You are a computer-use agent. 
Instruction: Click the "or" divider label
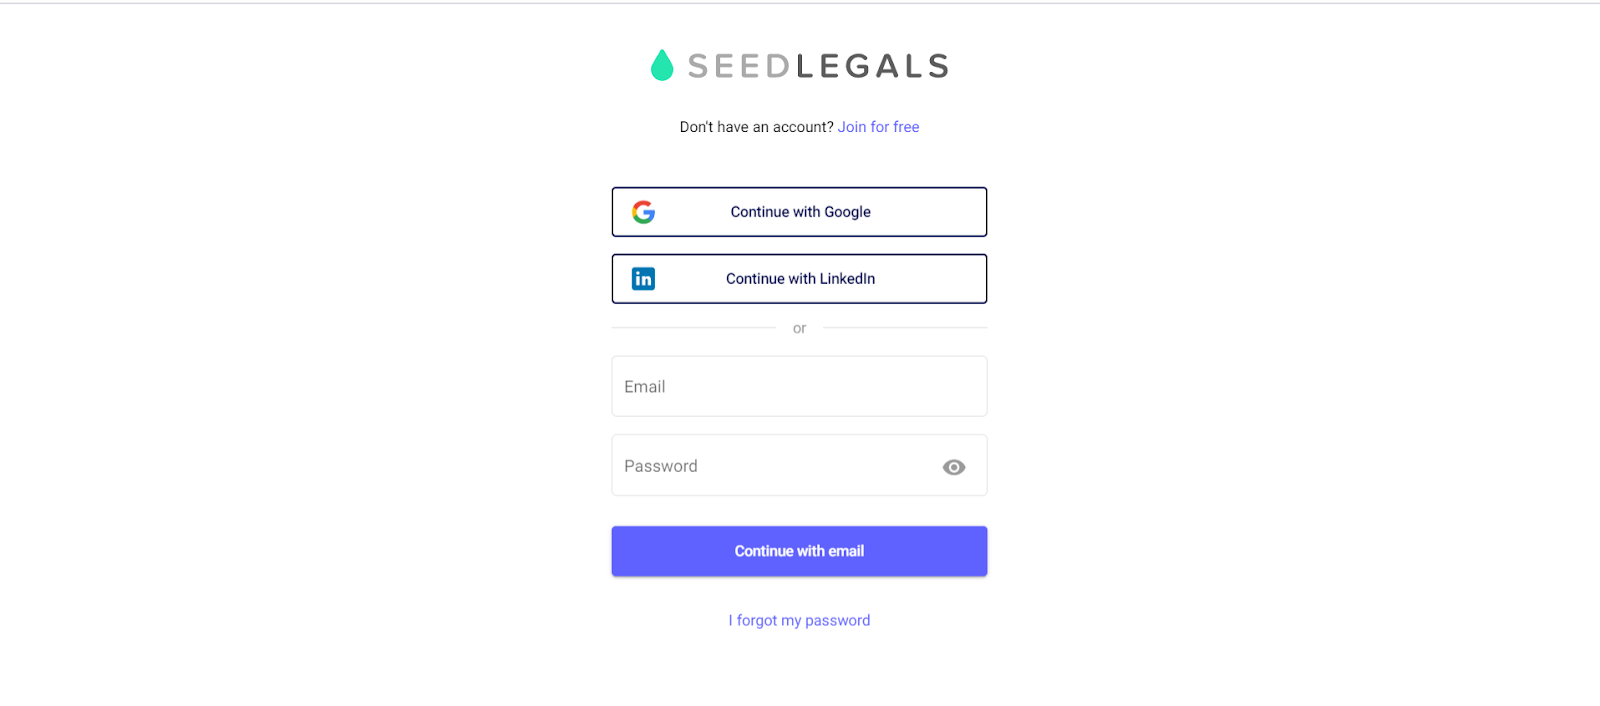pos(799,328)
